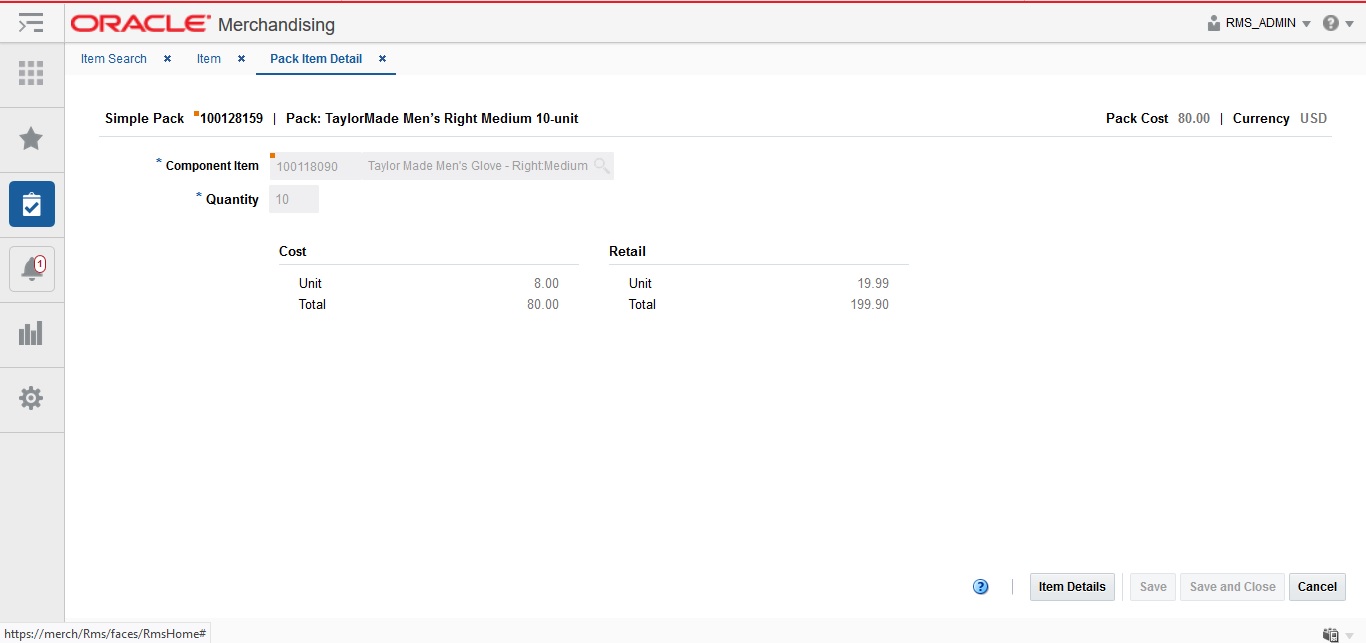Click the Component Item input field
The image size is (1366, 643).
[441, 166]
